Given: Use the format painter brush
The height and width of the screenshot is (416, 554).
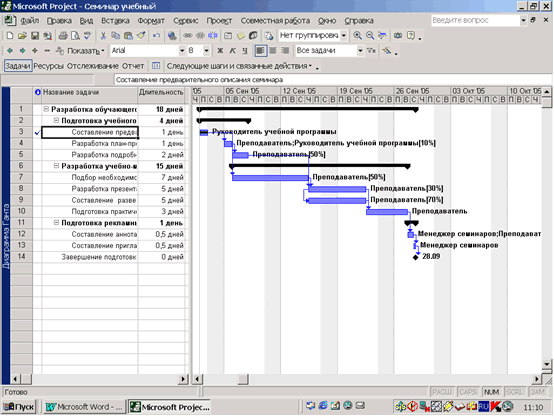Looking at the screenshot, I should pos(141,35).
